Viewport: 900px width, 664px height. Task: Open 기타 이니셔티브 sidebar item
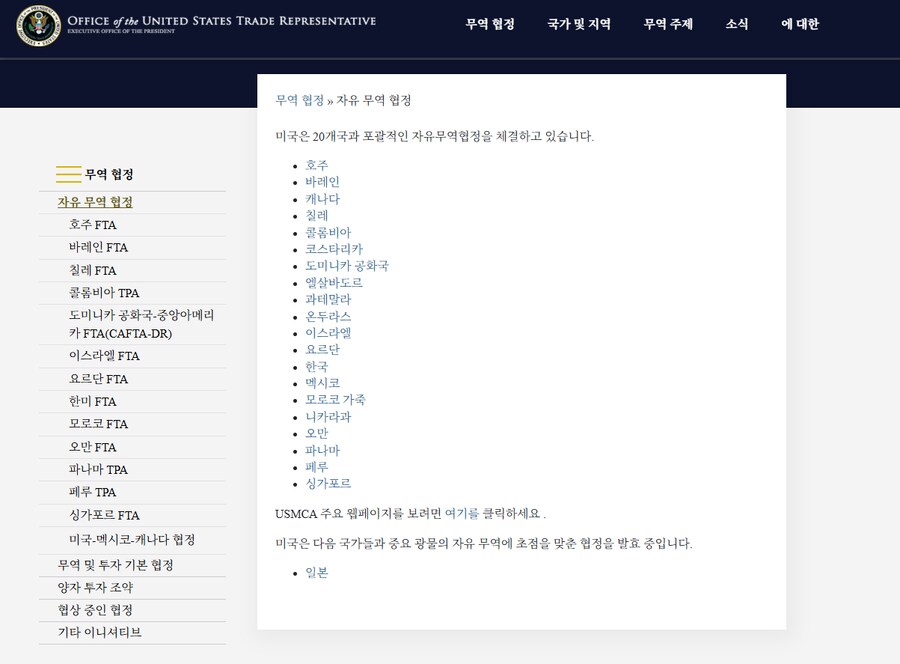[99, 632]
